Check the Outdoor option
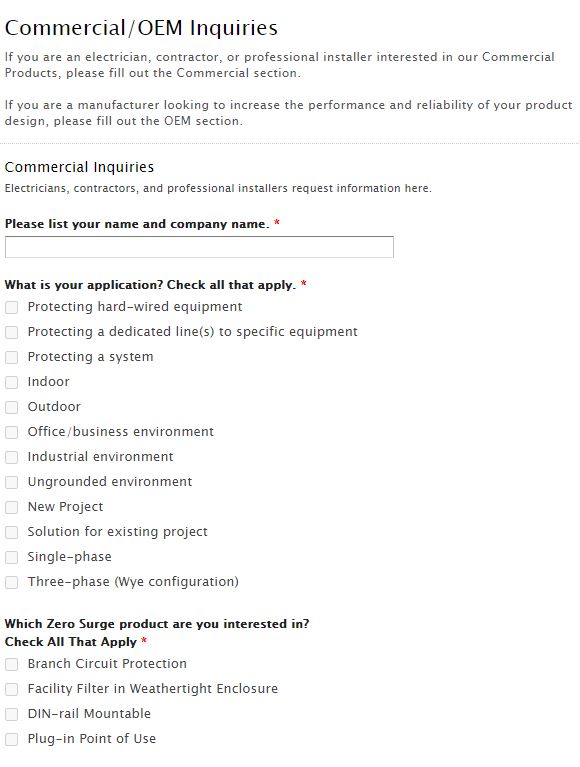 11,407
